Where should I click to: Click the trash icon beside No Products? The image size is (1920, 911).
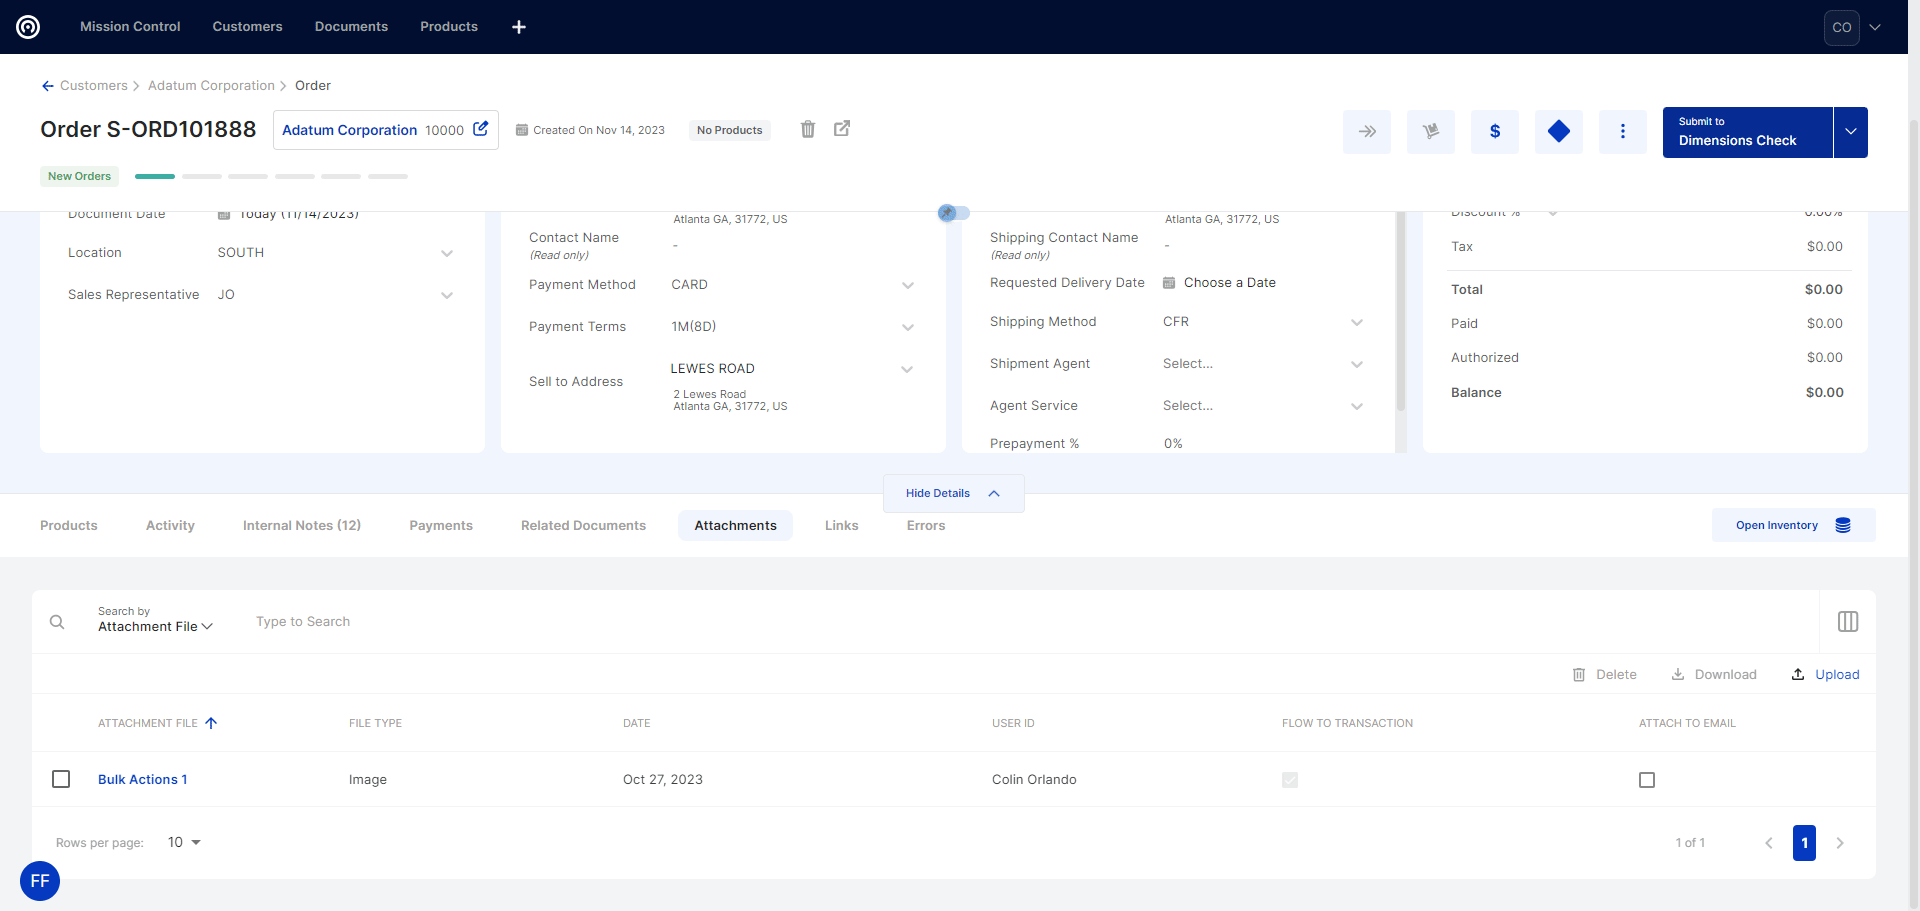pyautogui.click(x=808, y=129)
